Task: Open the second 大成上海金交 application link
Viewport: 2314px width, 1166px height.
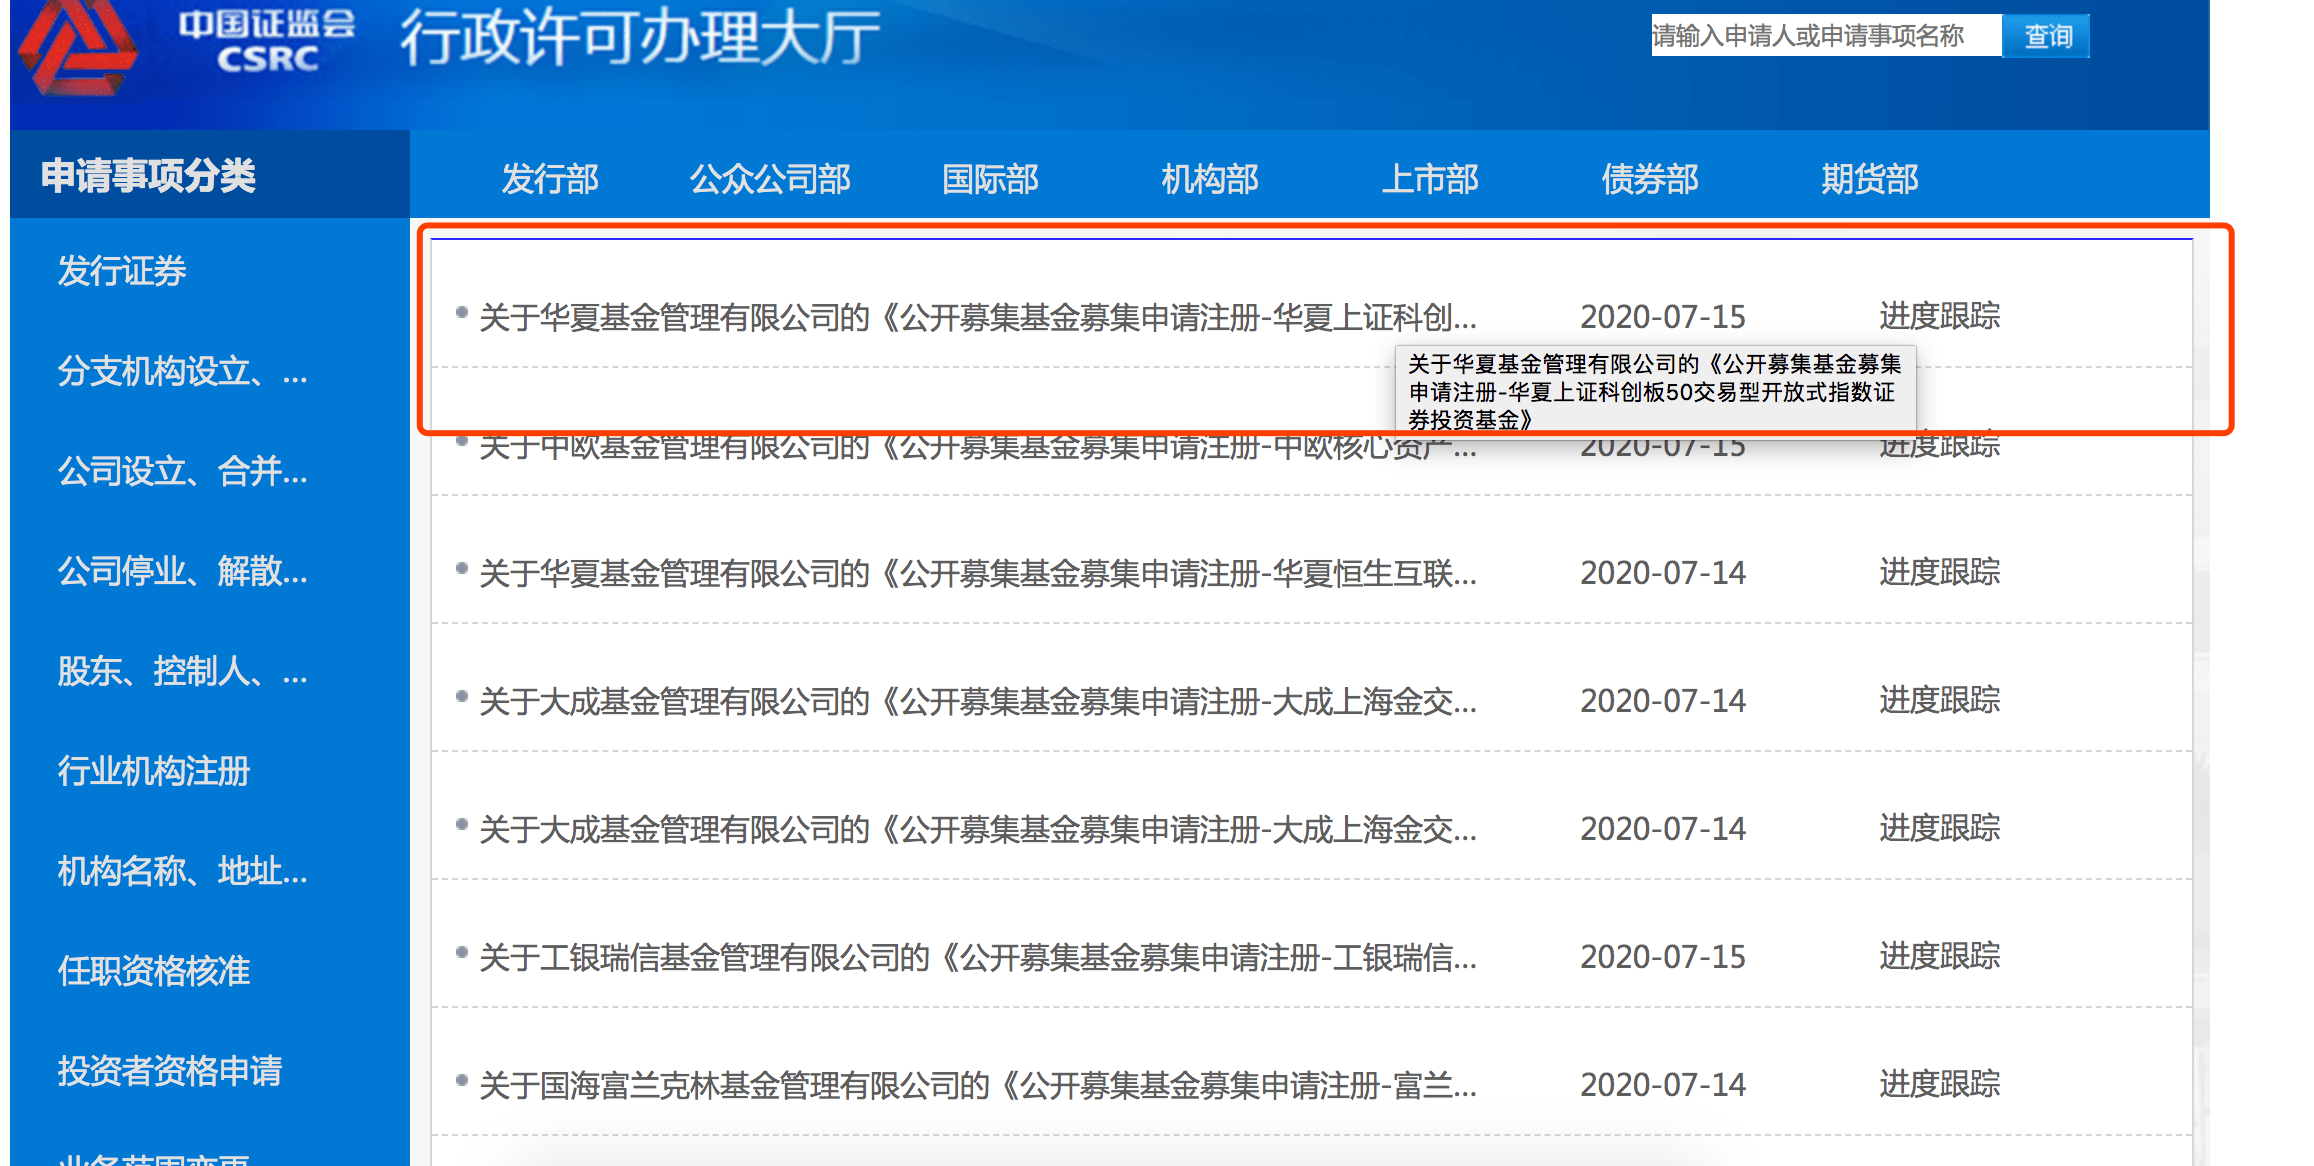Action: click(x=978, y=829)
